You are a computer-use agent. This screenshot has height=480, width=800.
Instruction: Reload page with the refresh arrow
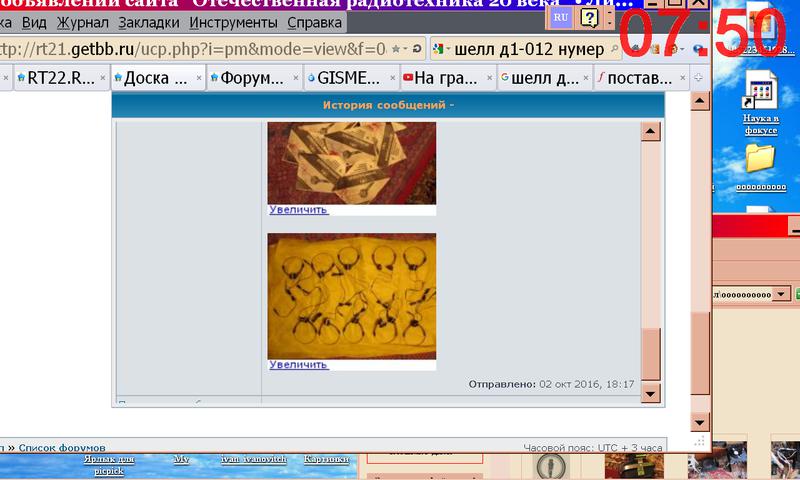pos(417,49)
